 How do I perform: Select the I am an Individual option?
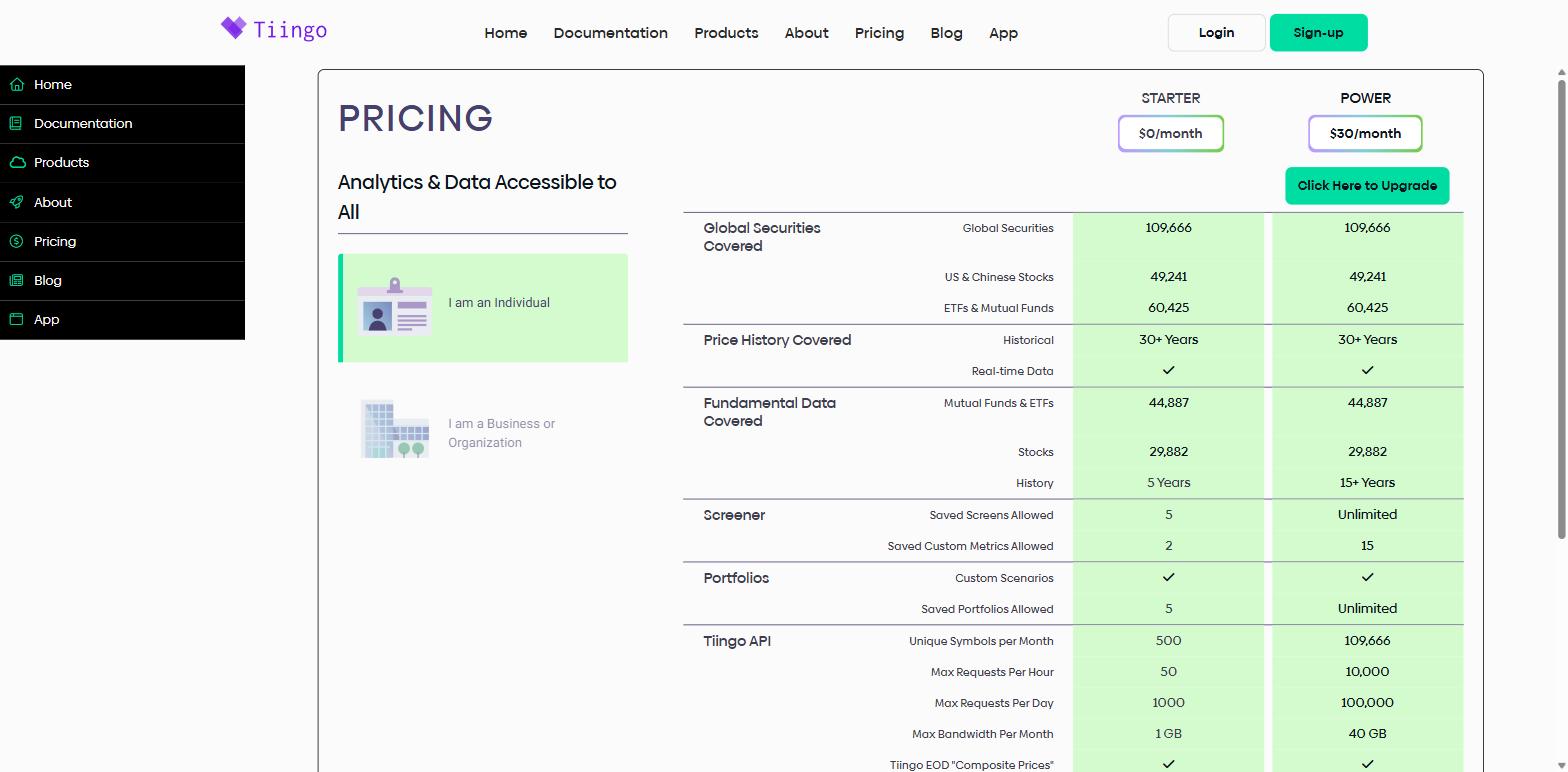pos(483,308)
